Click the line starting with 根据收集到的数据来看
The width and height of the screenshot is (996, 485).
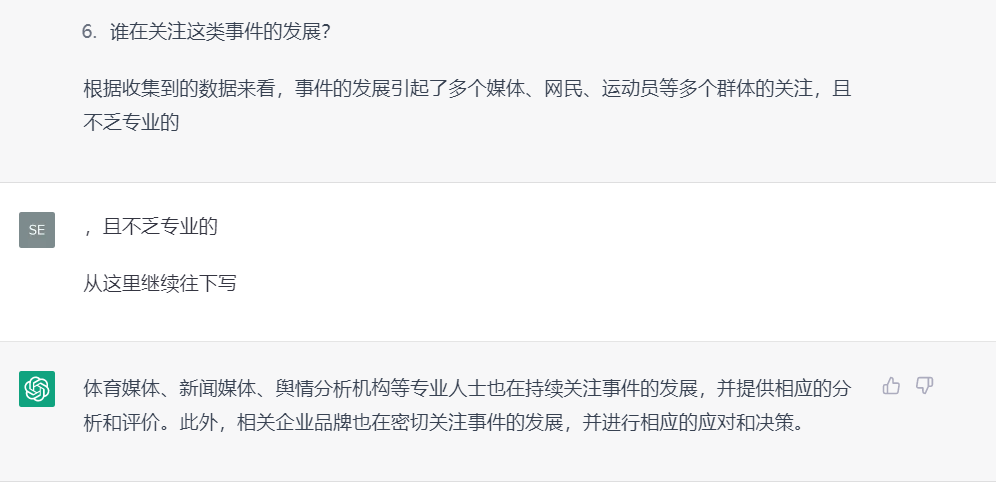point(467,89)
